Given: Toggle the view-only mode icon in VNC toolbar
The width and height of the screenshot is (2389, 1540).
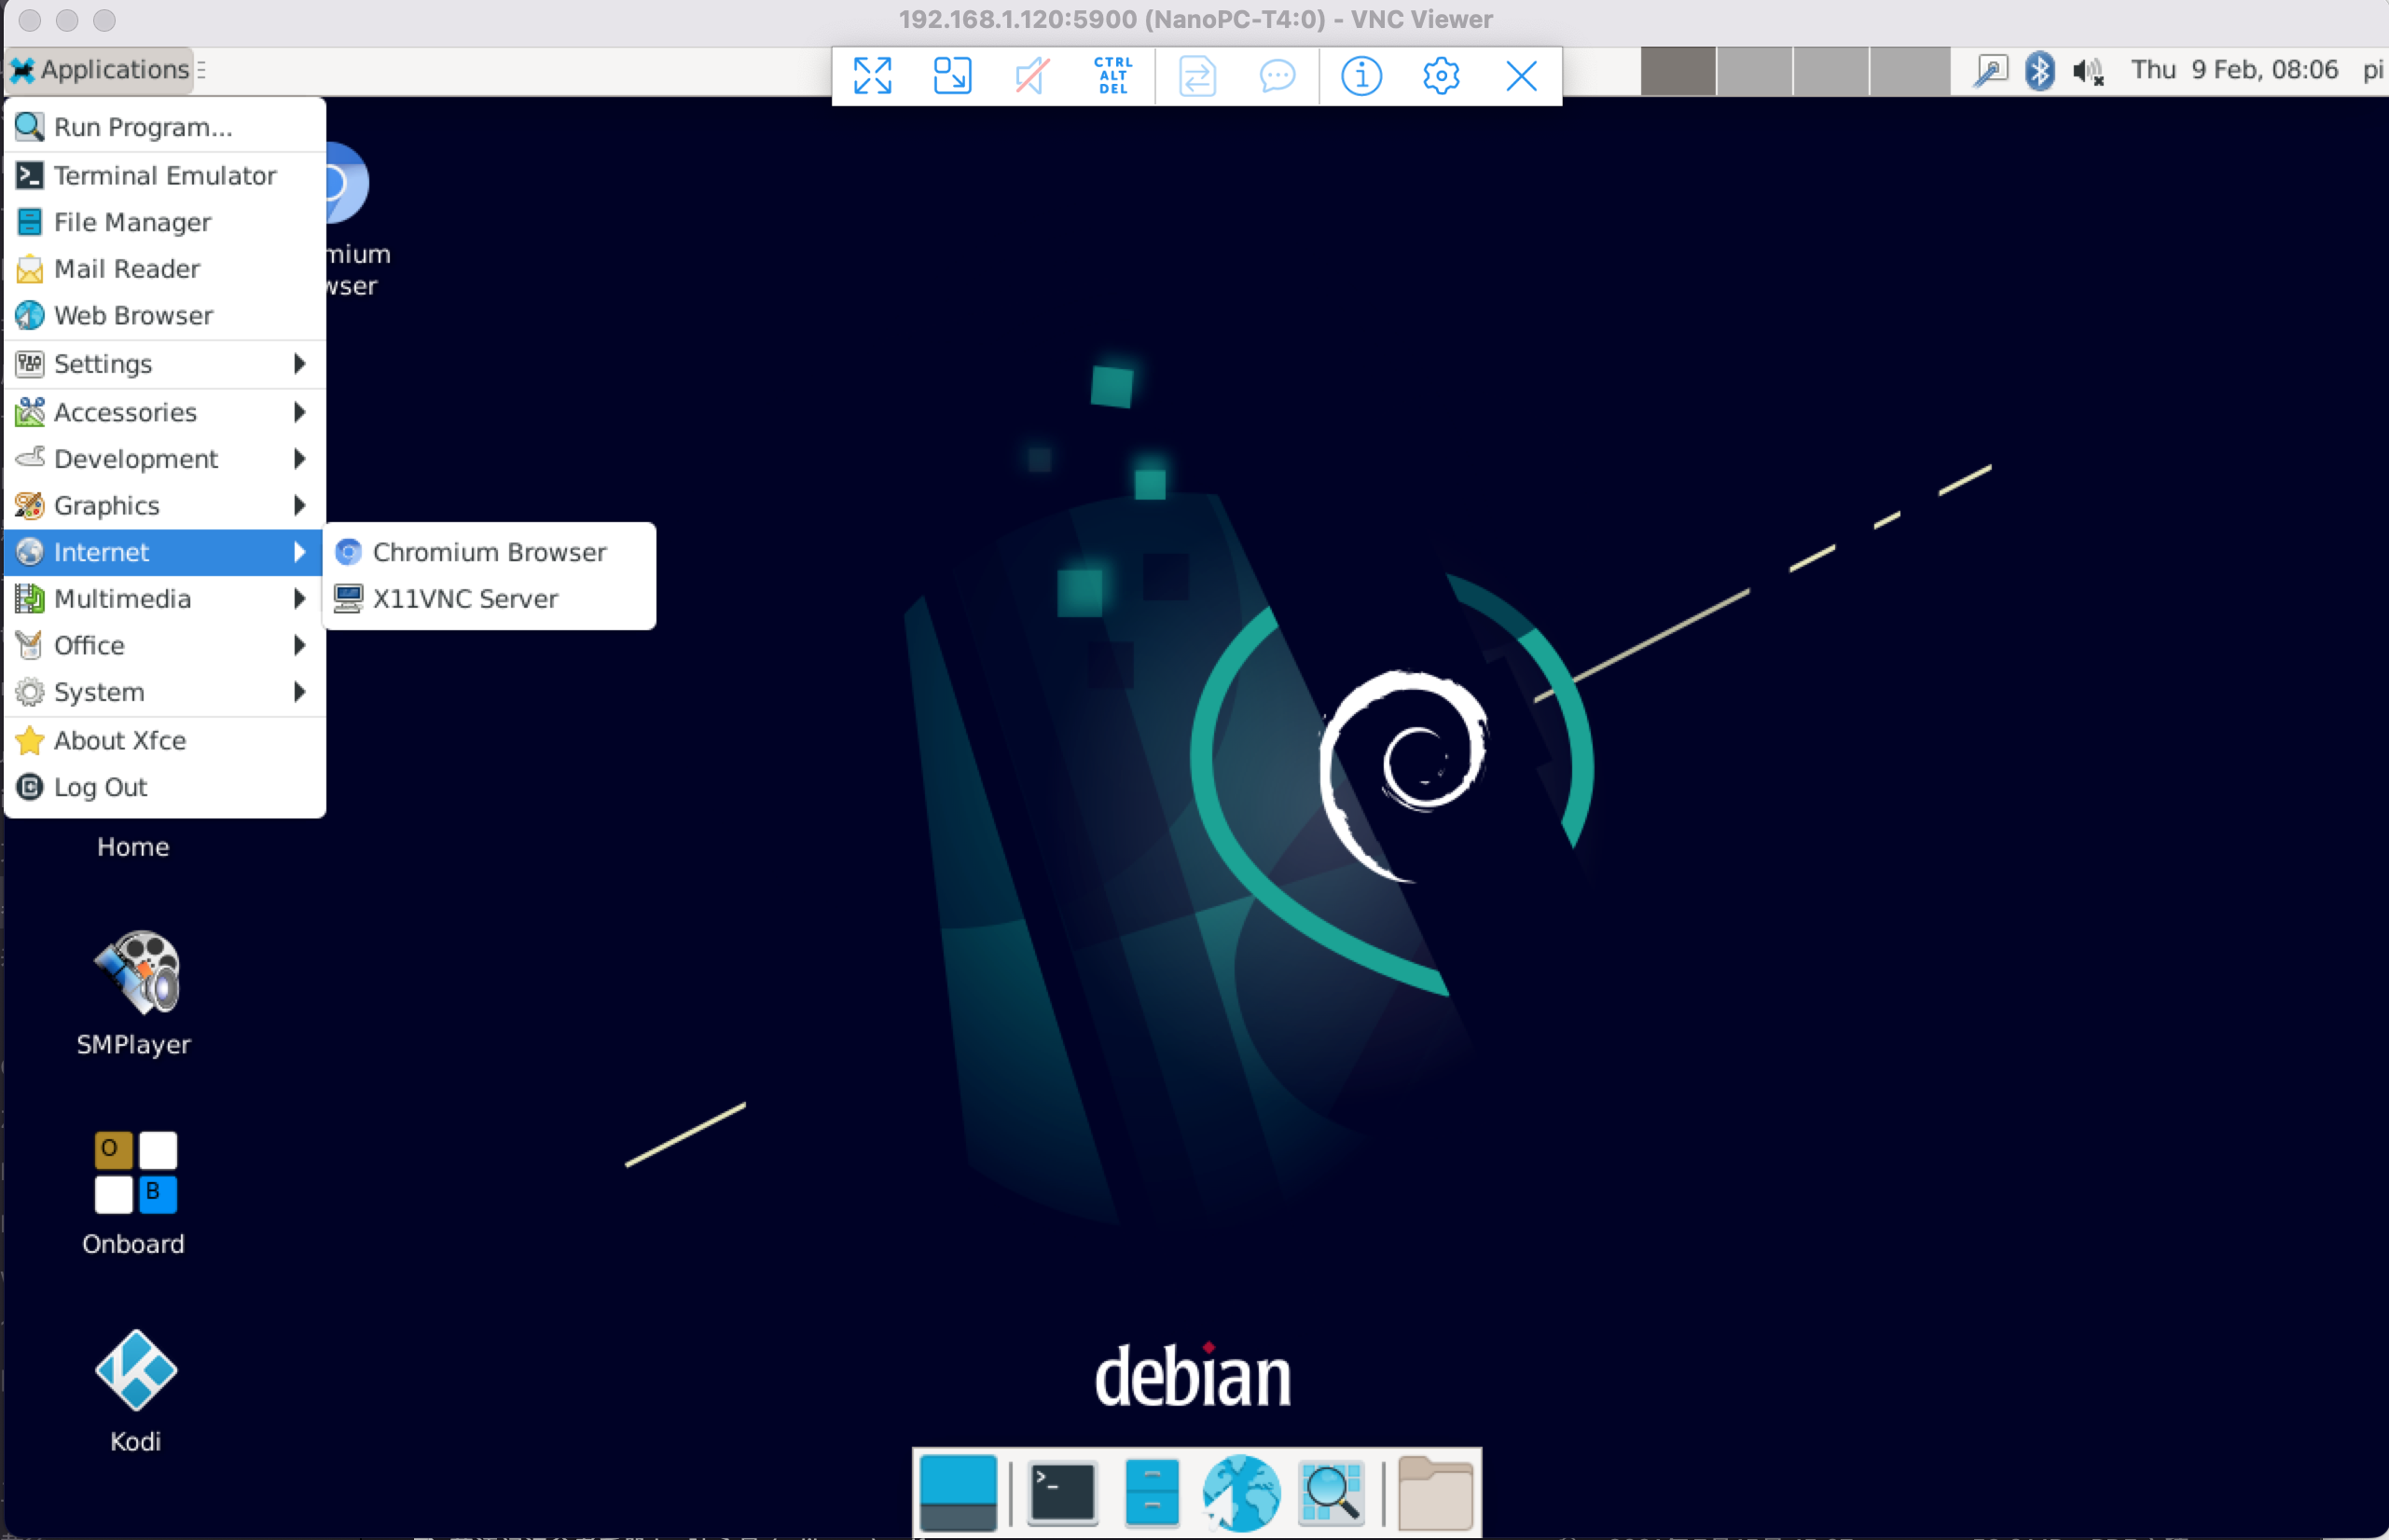Looking at the screenshot, I should (x=1032, y=75).
